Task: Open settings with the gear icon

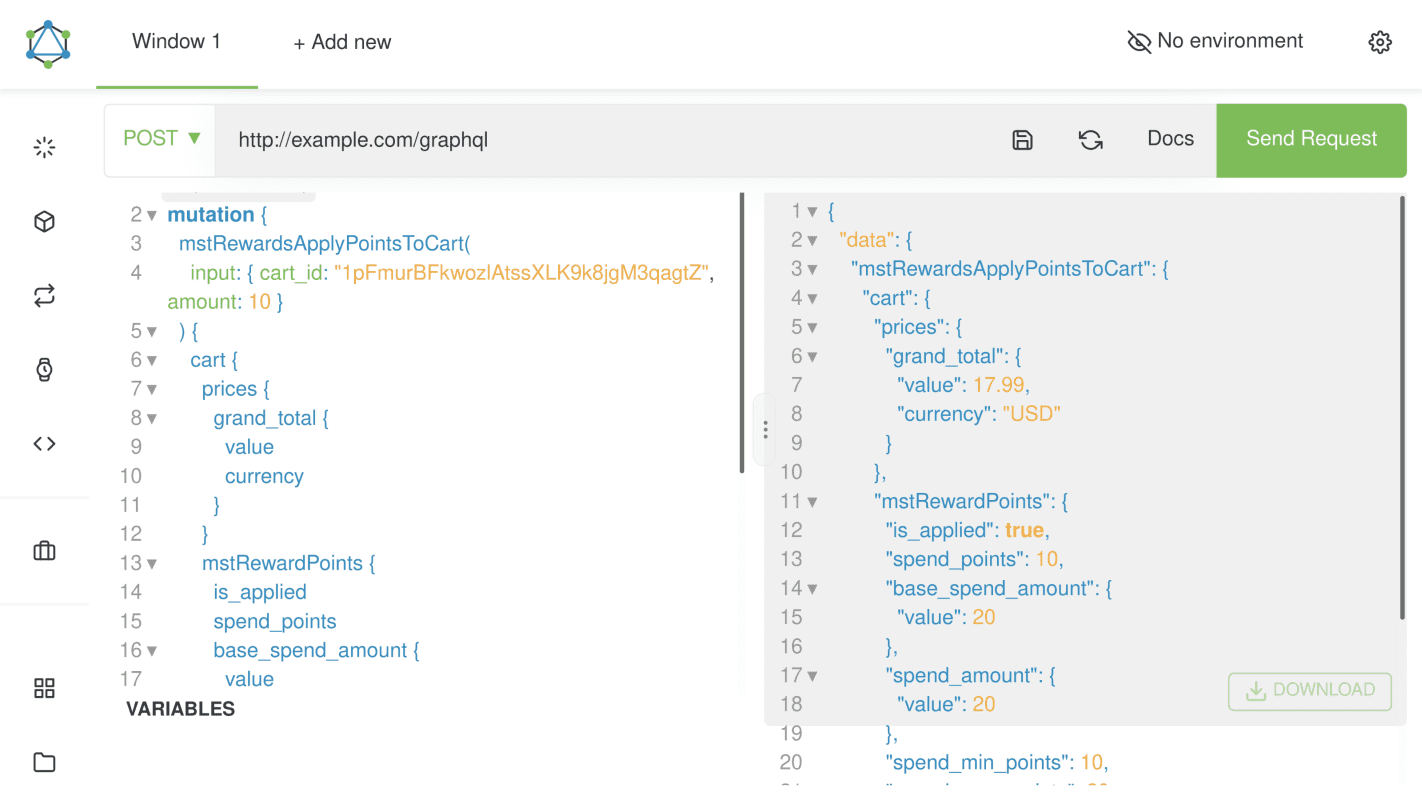Action: click(x=1380, y=42)
